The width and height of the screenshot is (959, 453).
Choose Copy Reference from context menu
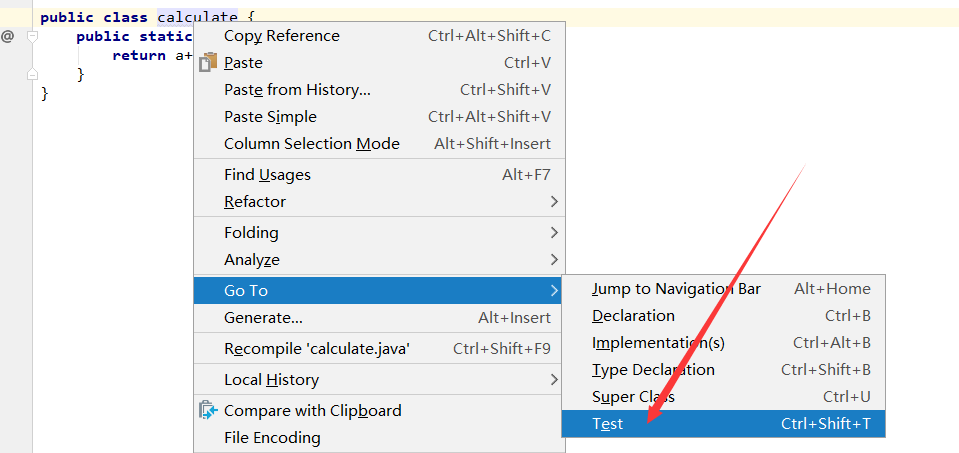pos(282,36)
